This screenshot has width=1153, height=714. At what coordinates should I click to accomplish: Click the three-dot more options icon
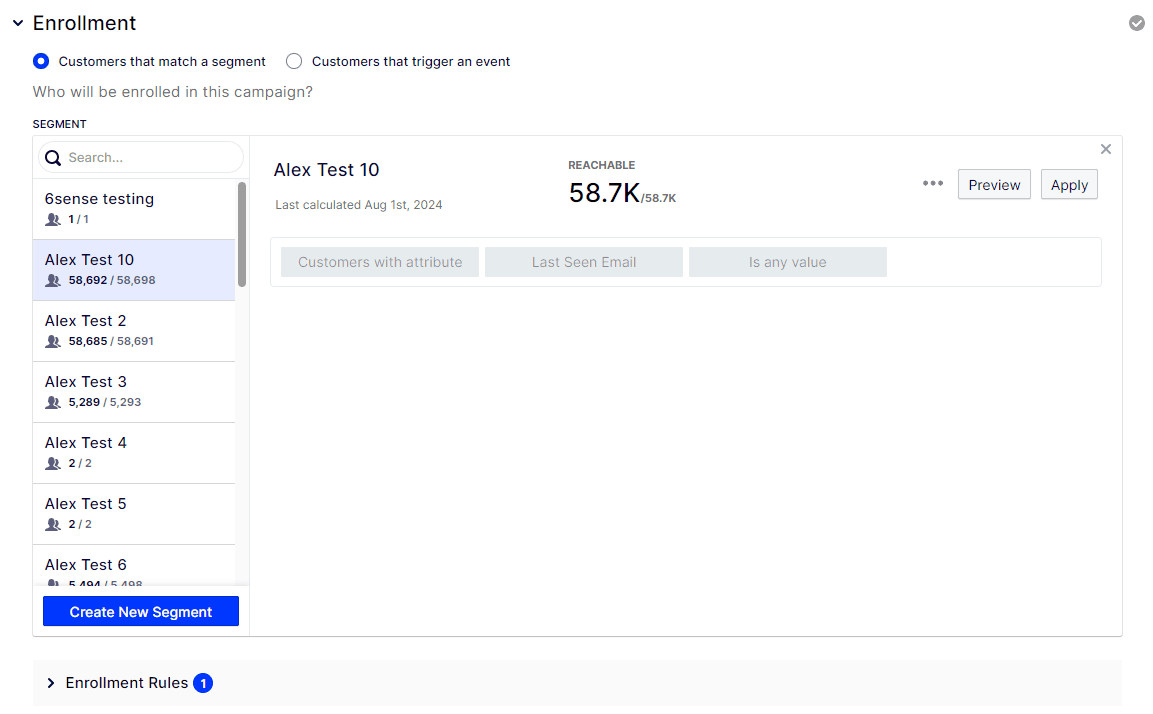pyautogui.click(x=932, y=184)
